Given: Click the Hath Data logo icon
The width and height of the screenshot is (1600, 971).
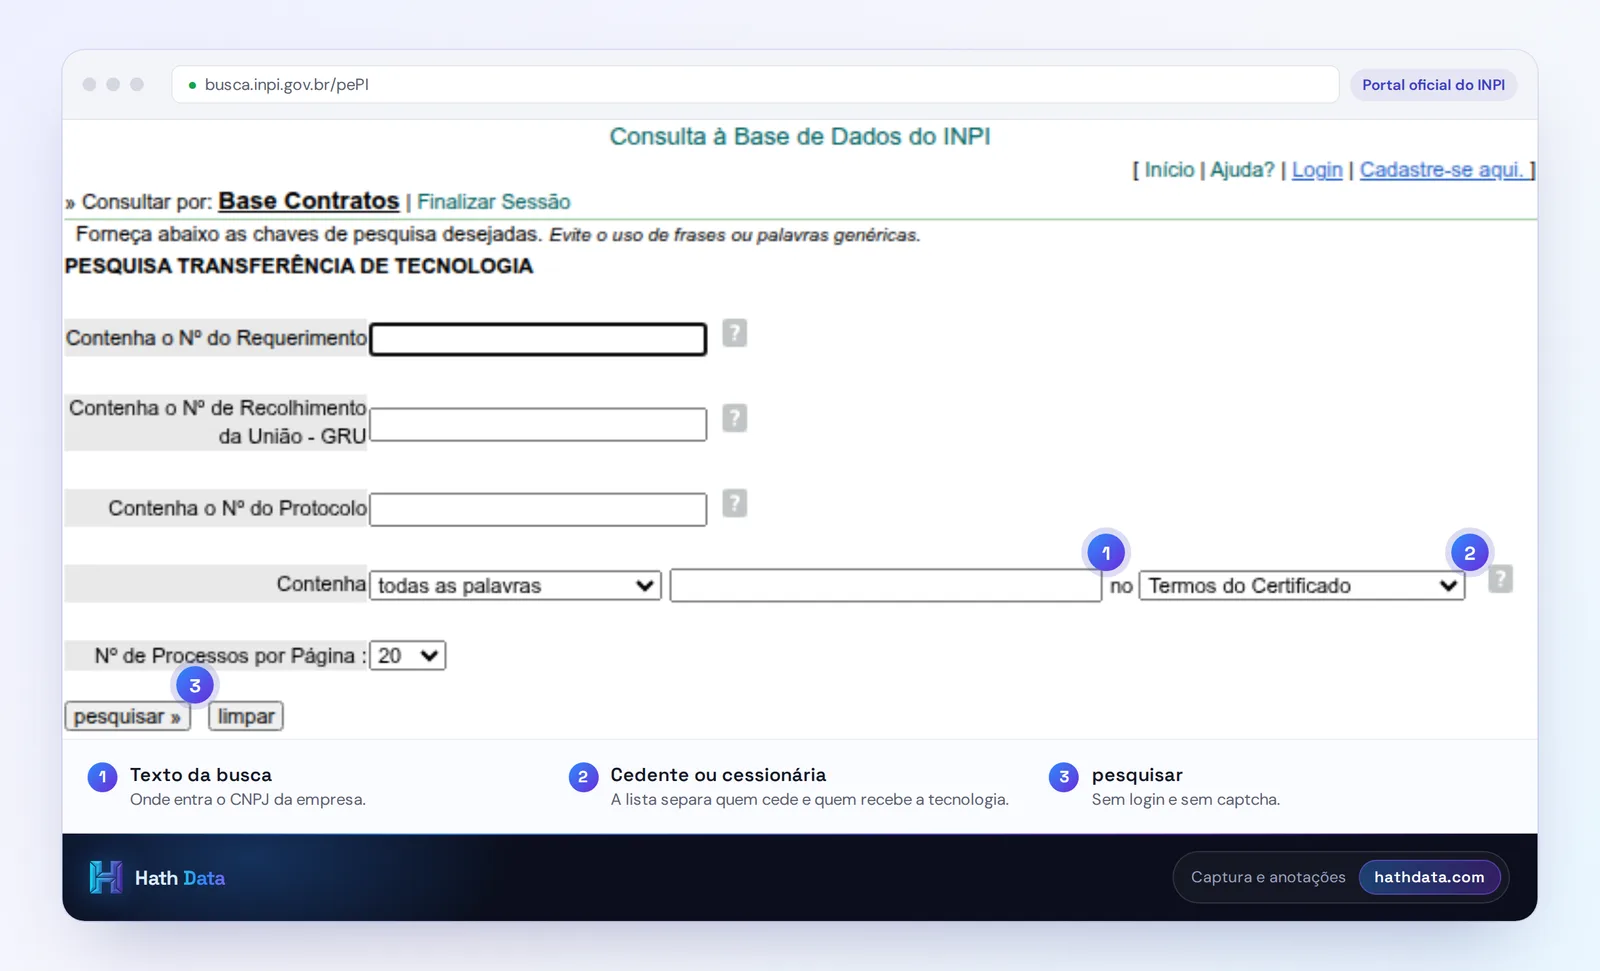Looking at the screenshot, I should pyautogui.click(x=105, y=877).
